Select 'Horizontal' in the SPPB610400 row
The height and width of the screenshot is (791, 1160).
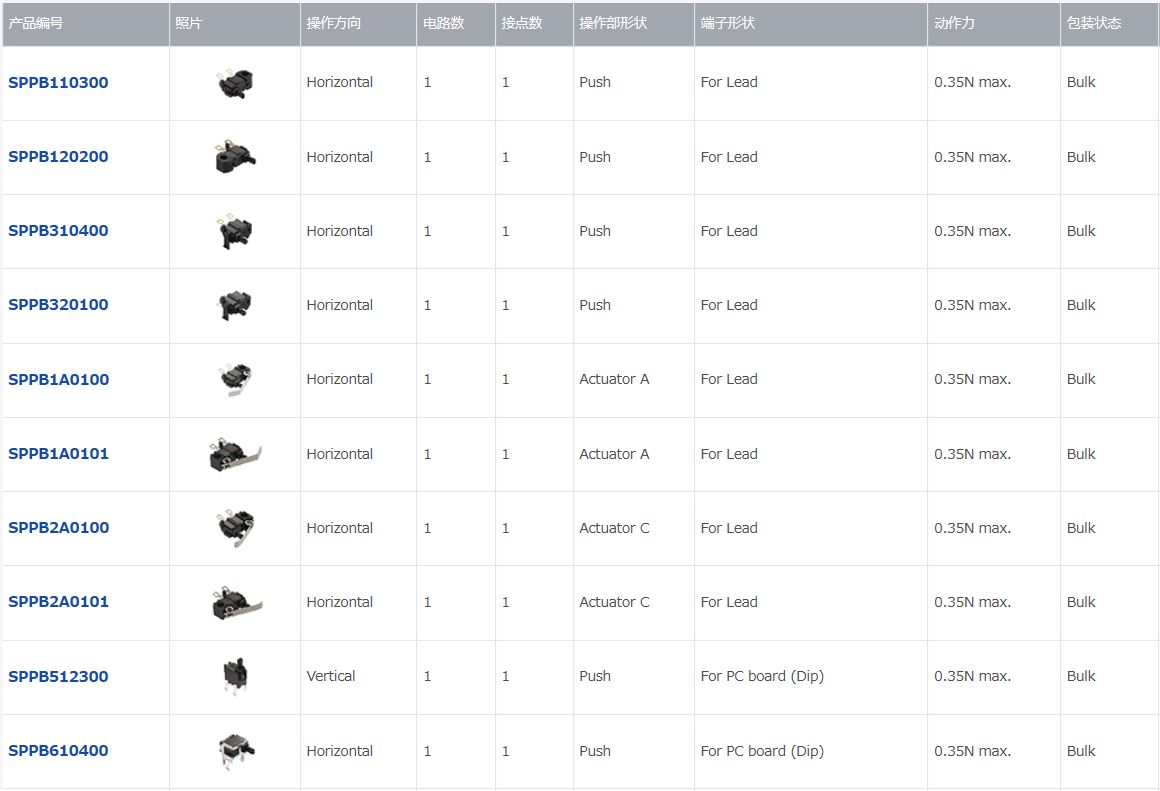(340, 751)
